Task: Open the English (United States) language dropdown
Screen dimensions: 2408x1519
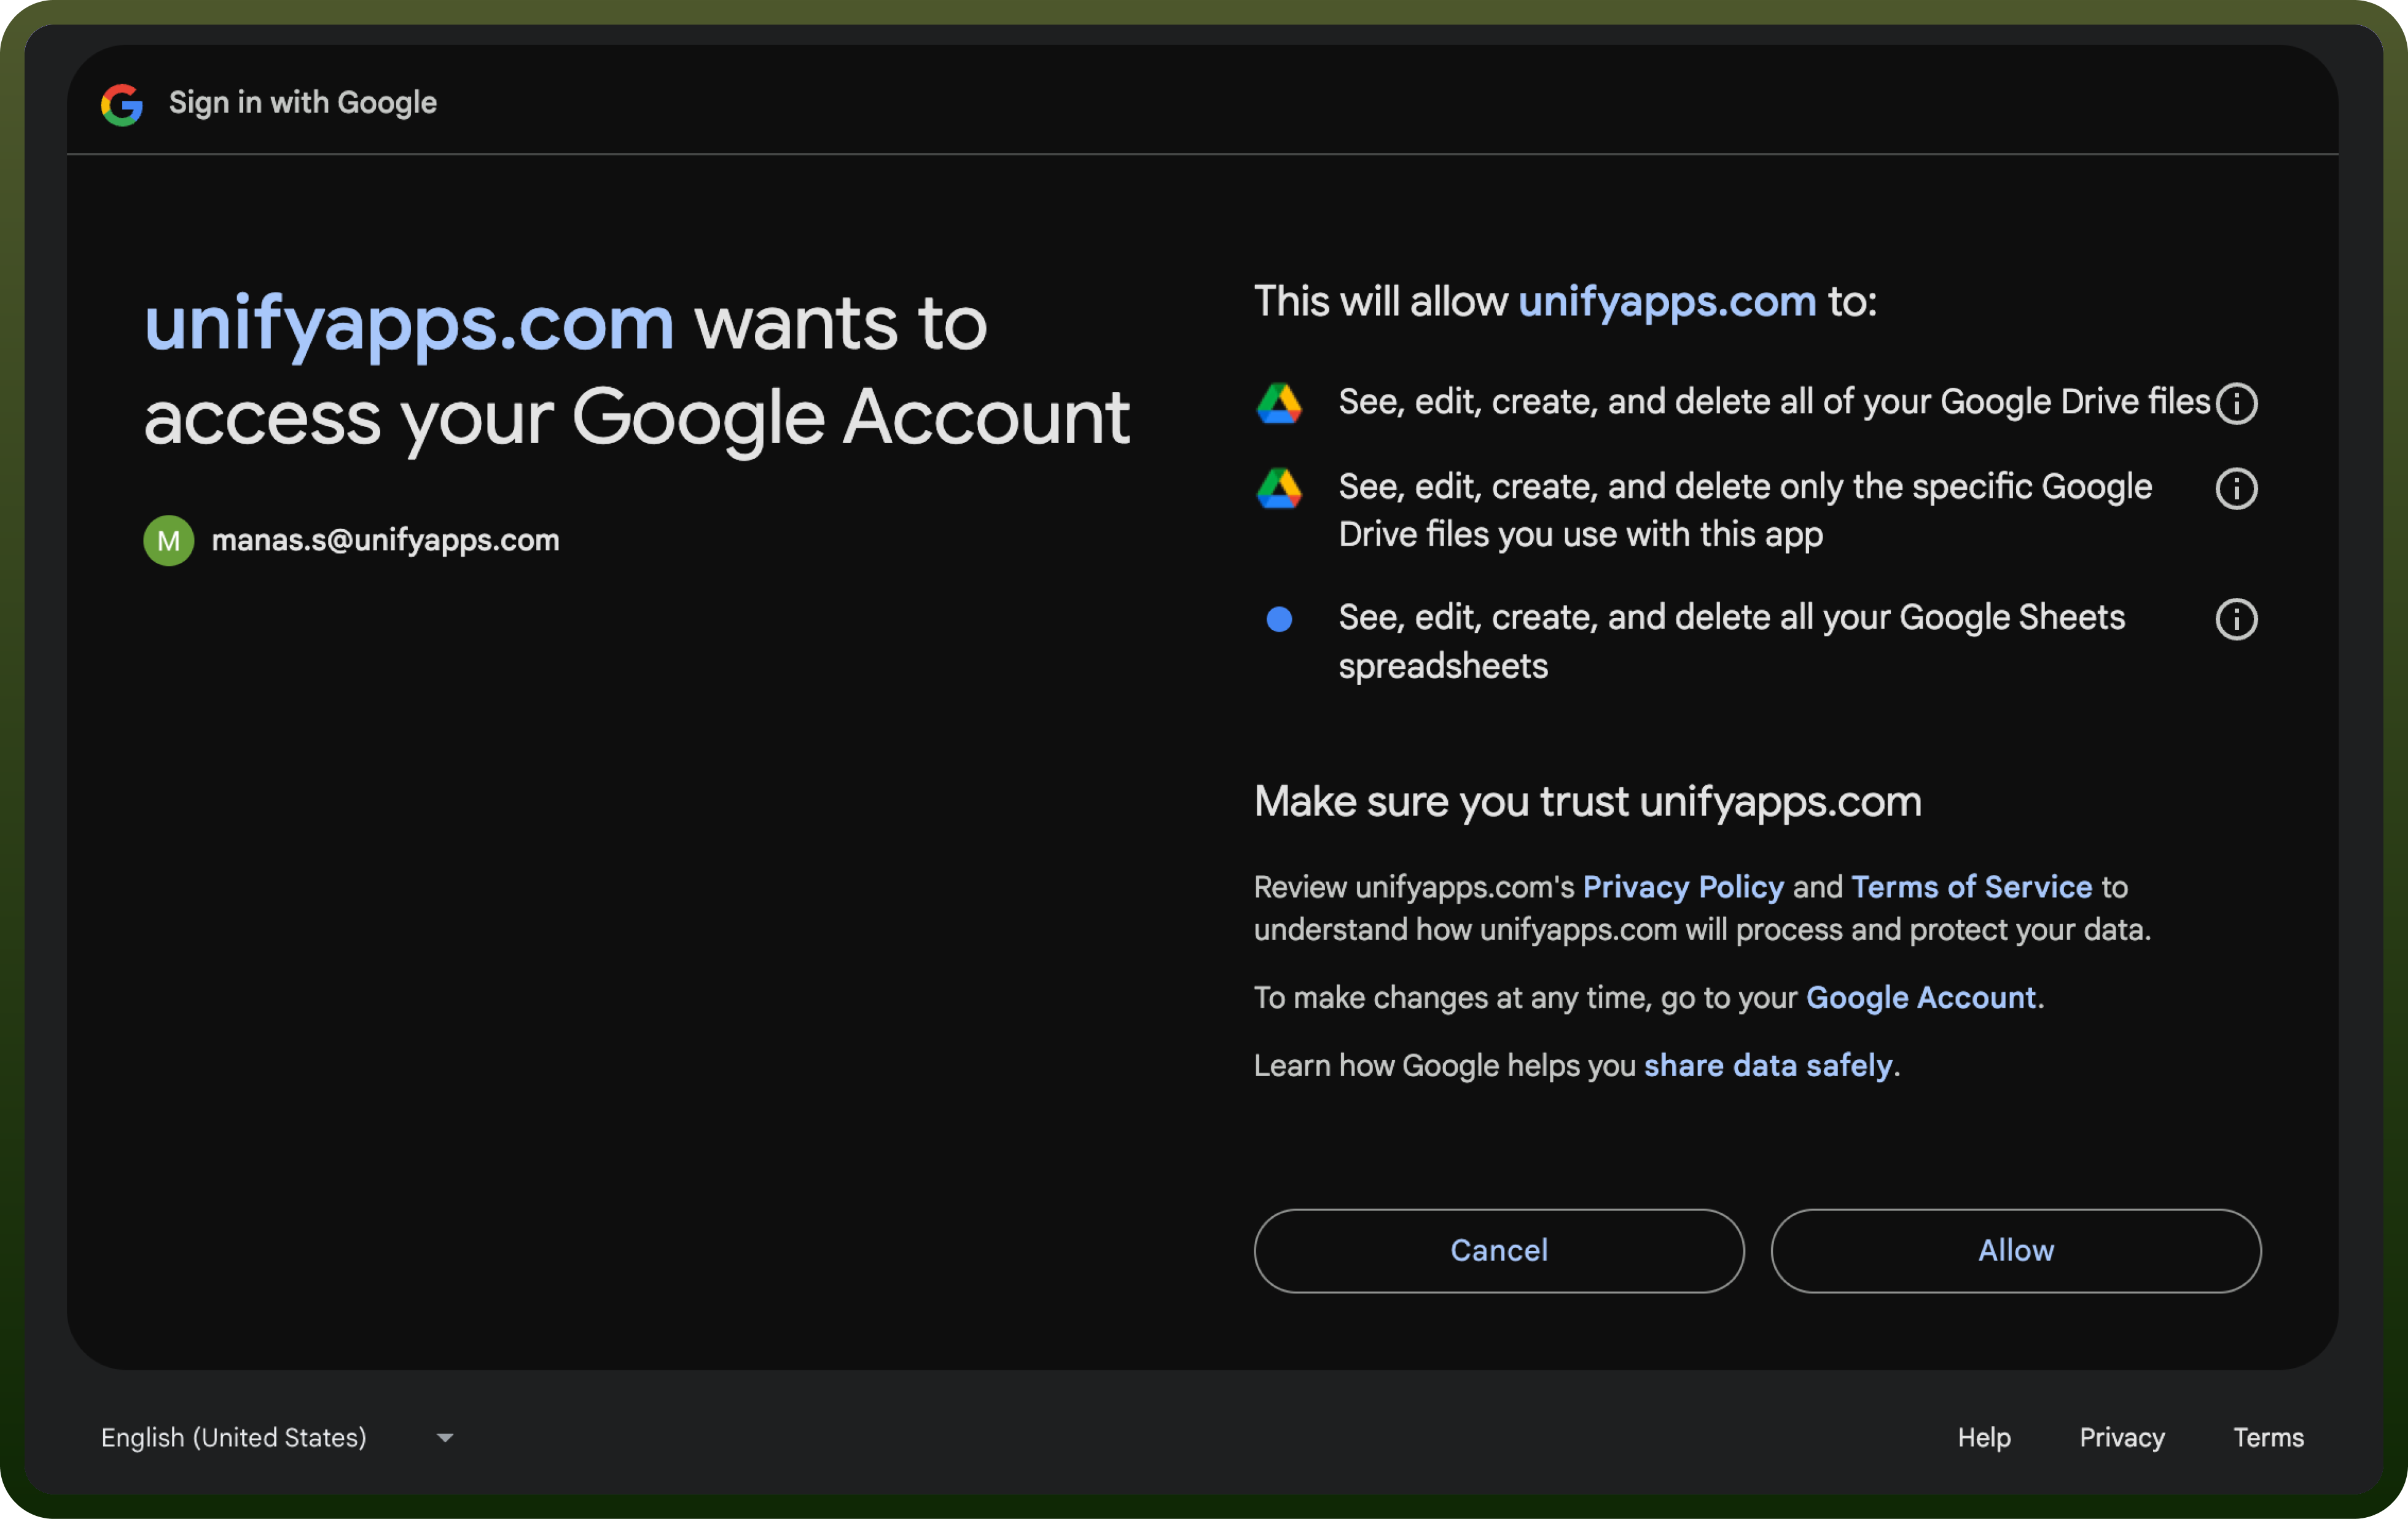Action: point(277,1438)
